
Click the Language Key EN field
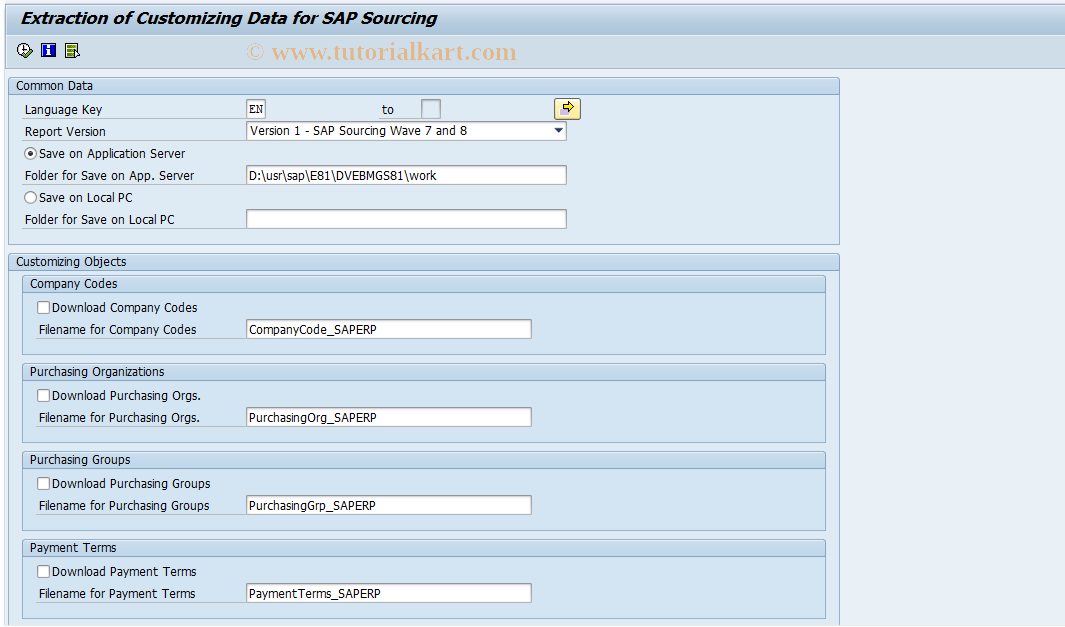point(256,109)
